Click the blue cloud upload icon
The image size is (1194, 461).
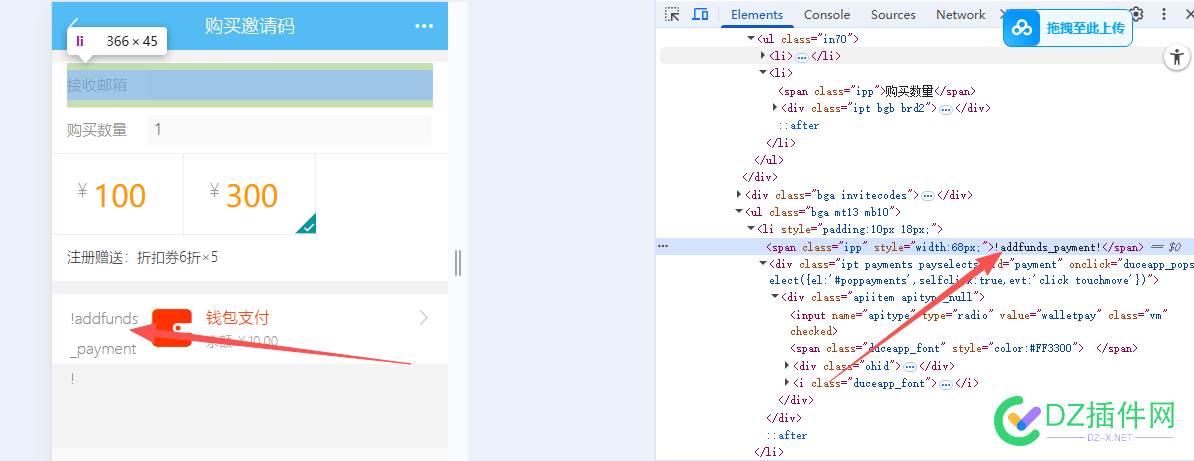click(1022, 28)
